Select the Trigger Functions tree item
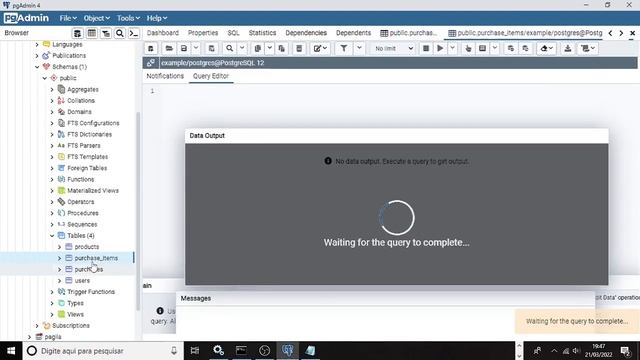This screenshot has width=640, height=360. [x=91, y=292]
